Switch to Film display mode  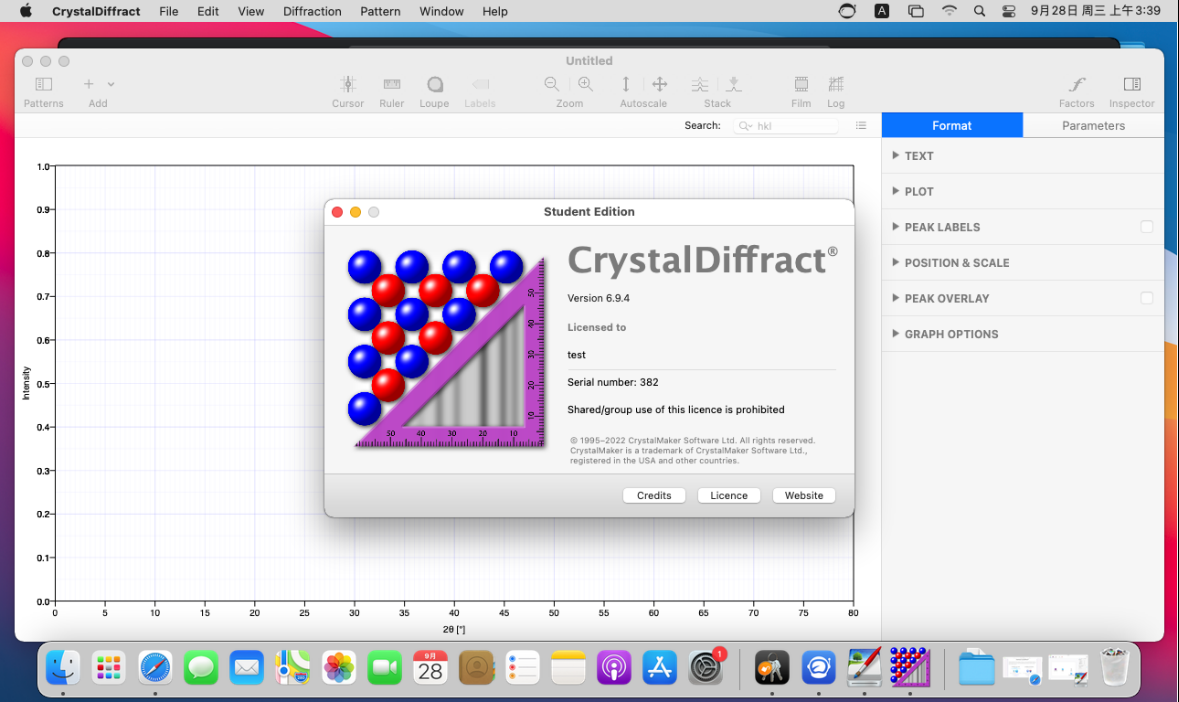tap(802, 84)
